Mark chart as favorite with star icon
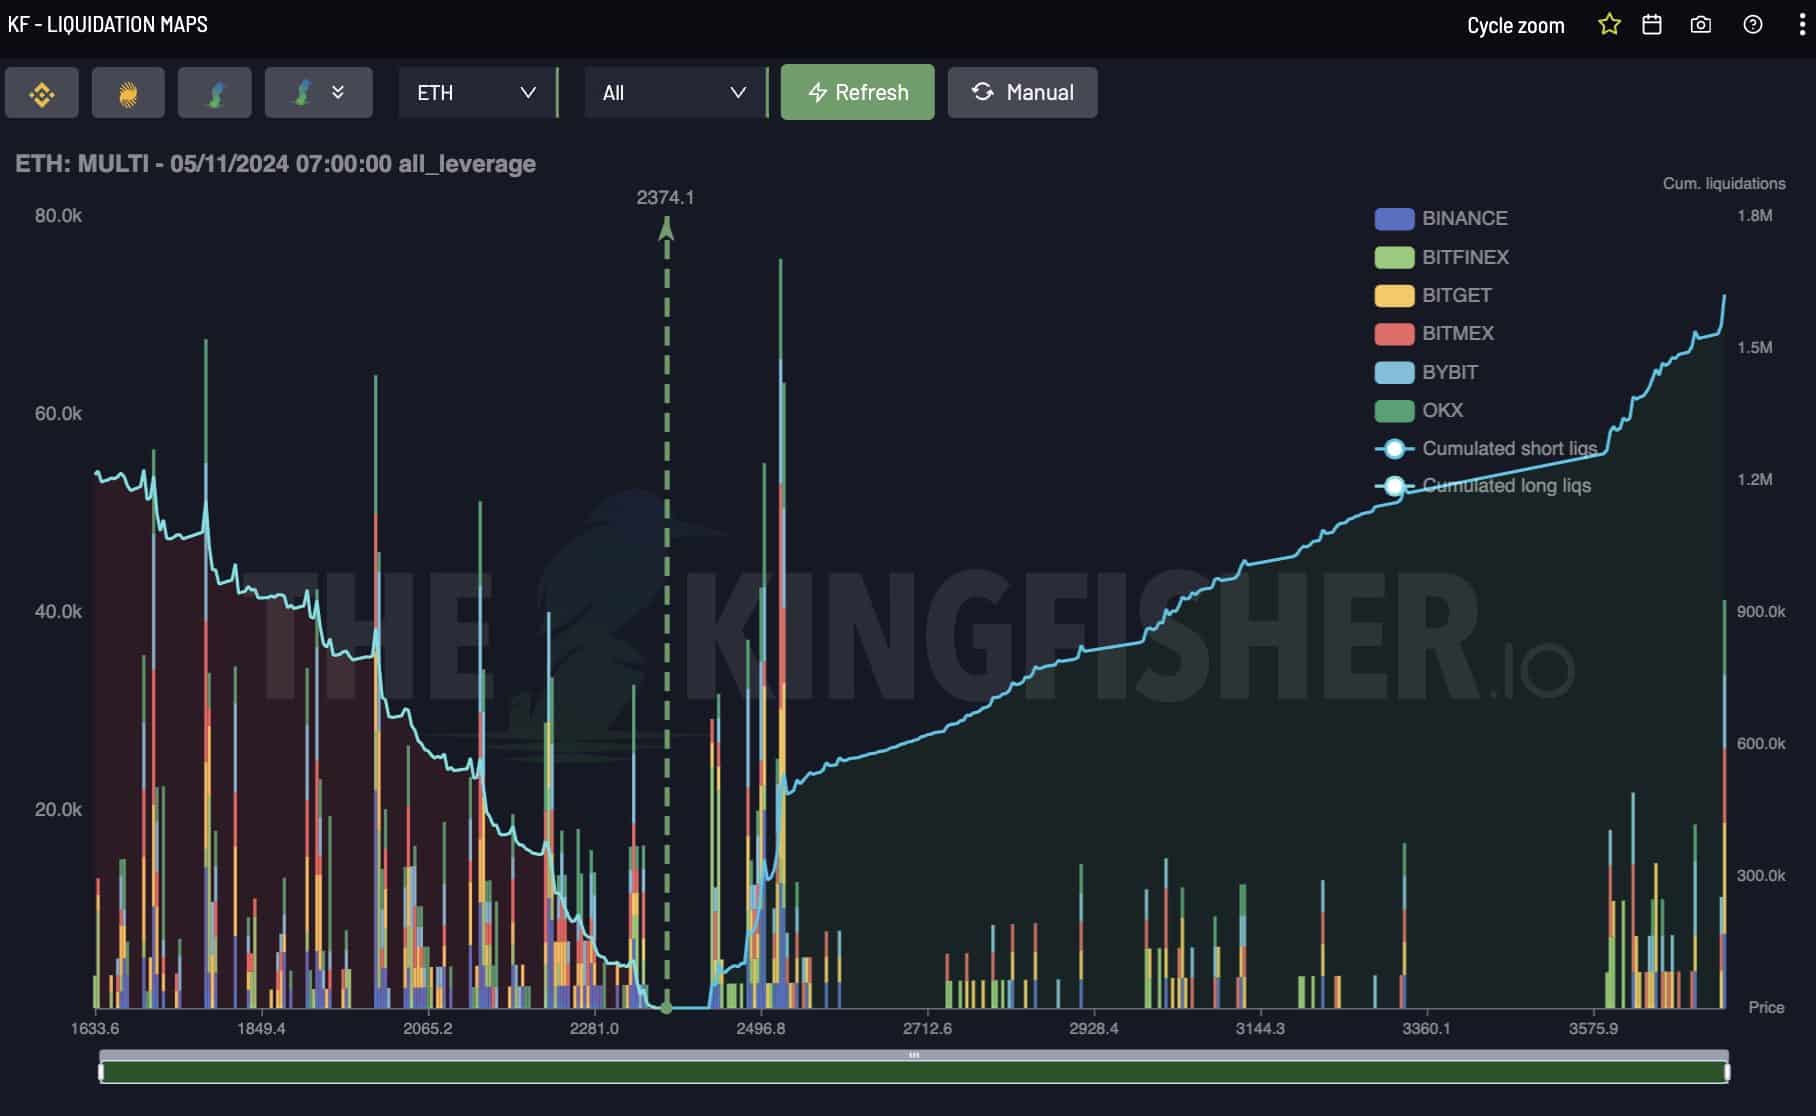Viewport: 1816px width, 1116px height. click(1609, 25)
